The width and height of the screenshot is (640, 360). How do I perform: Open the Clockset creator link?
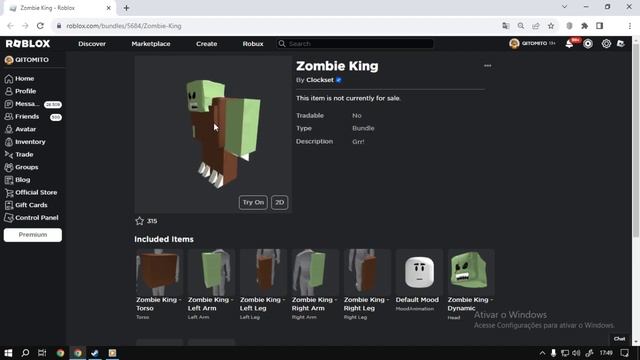point(320,80)
